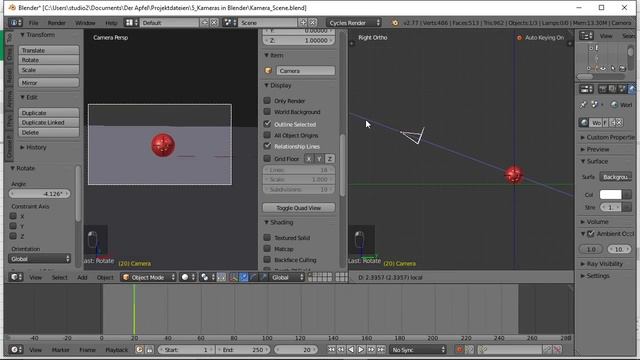Open the timeline Marker menu
This screenshot has height=360, width=640.
[x=60, y=349]
